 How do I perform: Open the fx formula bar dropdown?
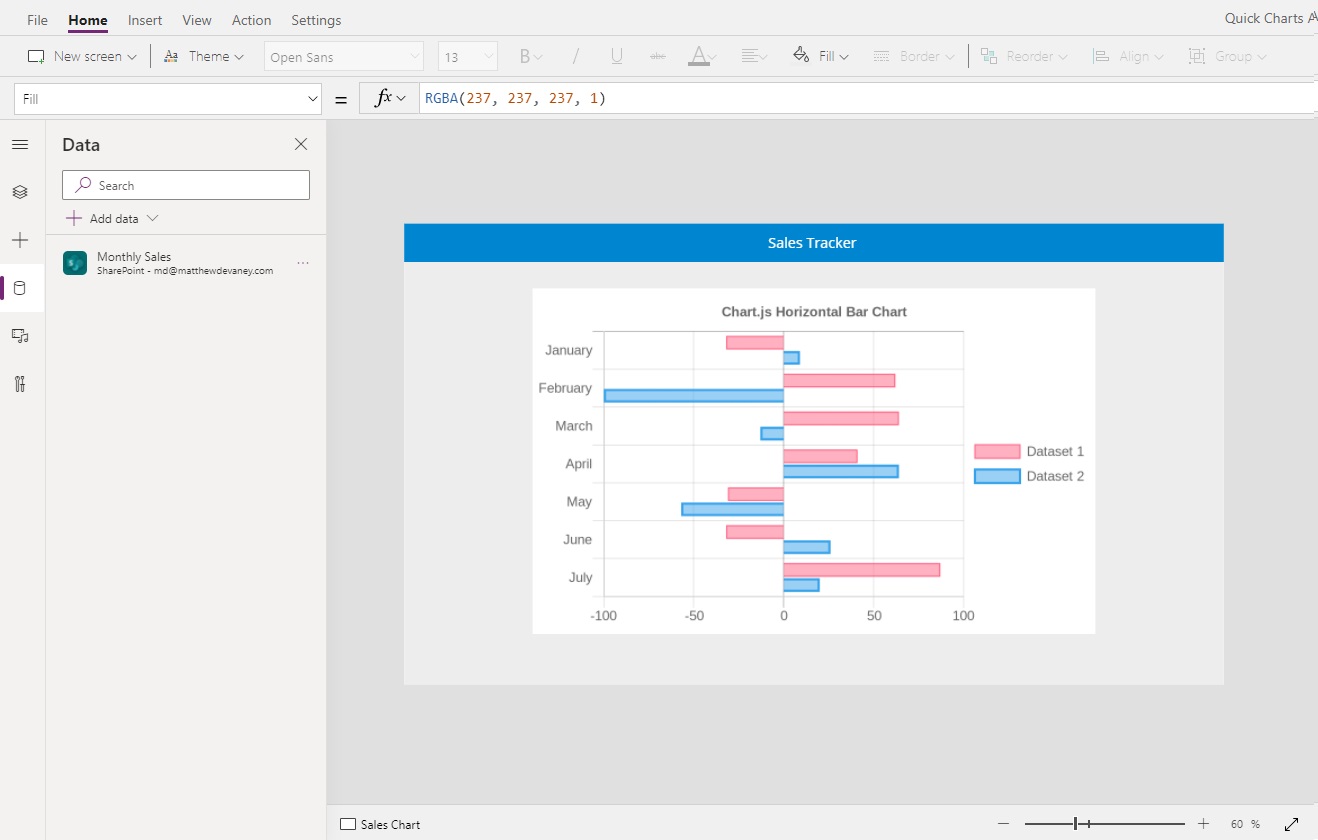click(388, 97)
